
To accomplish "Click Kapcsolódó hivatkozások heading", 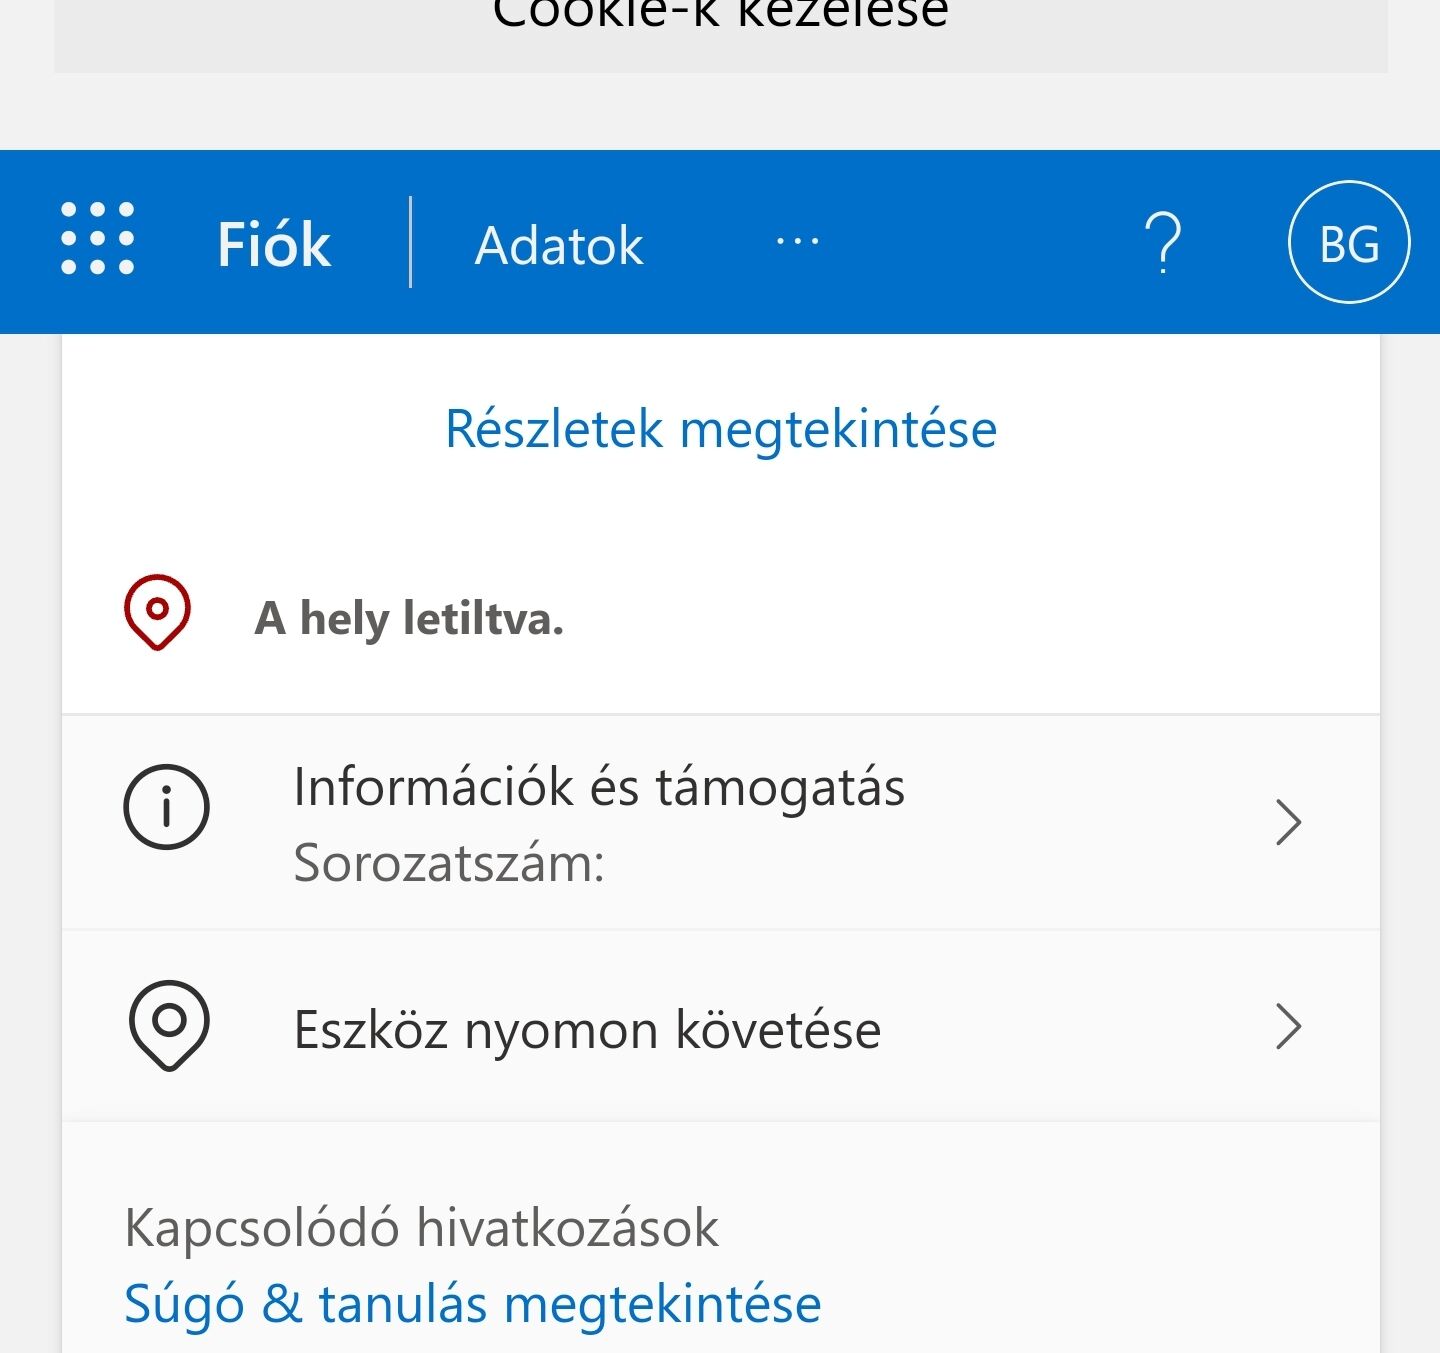I will pyautogui.click(x=421, y=1227).
